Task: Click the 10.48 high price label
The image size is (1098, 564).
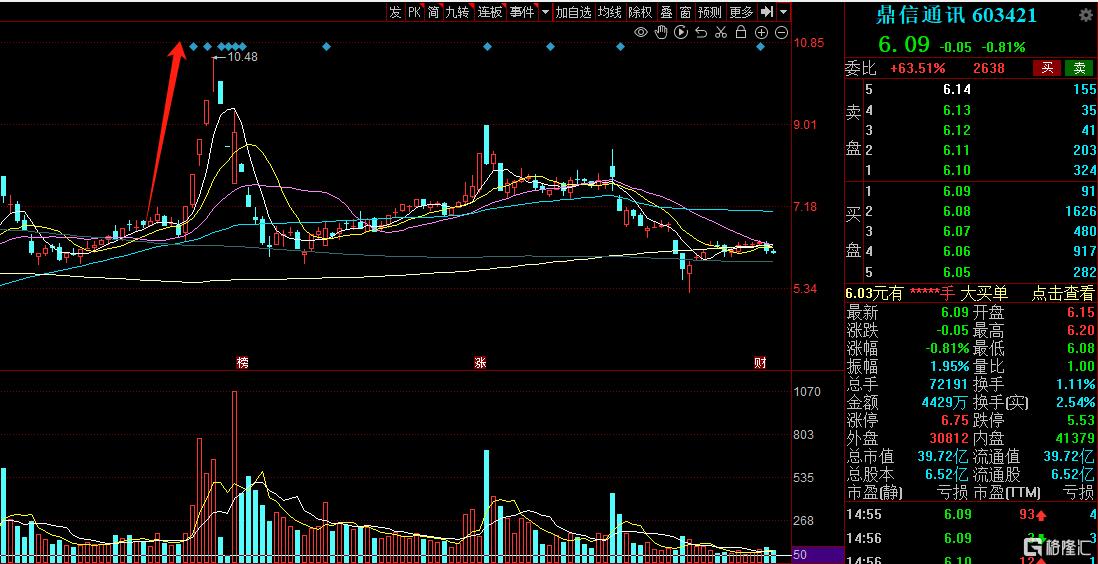Action: pos(242,57)
